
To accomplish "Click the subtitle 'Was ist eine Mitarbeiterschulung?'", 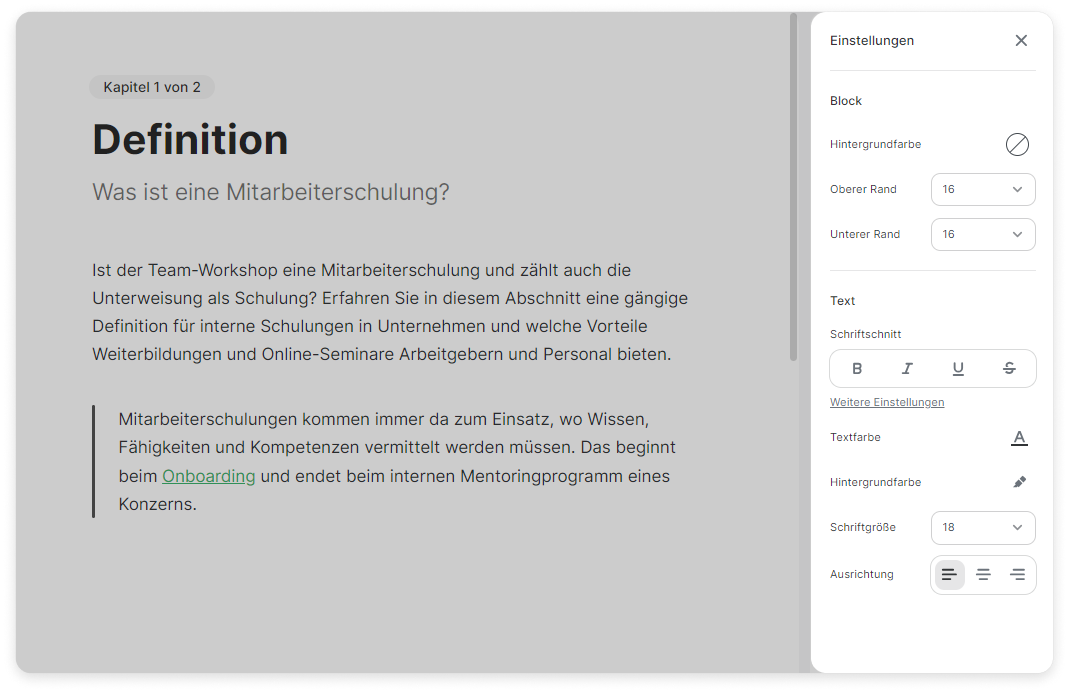I will (x=271, y=192).
